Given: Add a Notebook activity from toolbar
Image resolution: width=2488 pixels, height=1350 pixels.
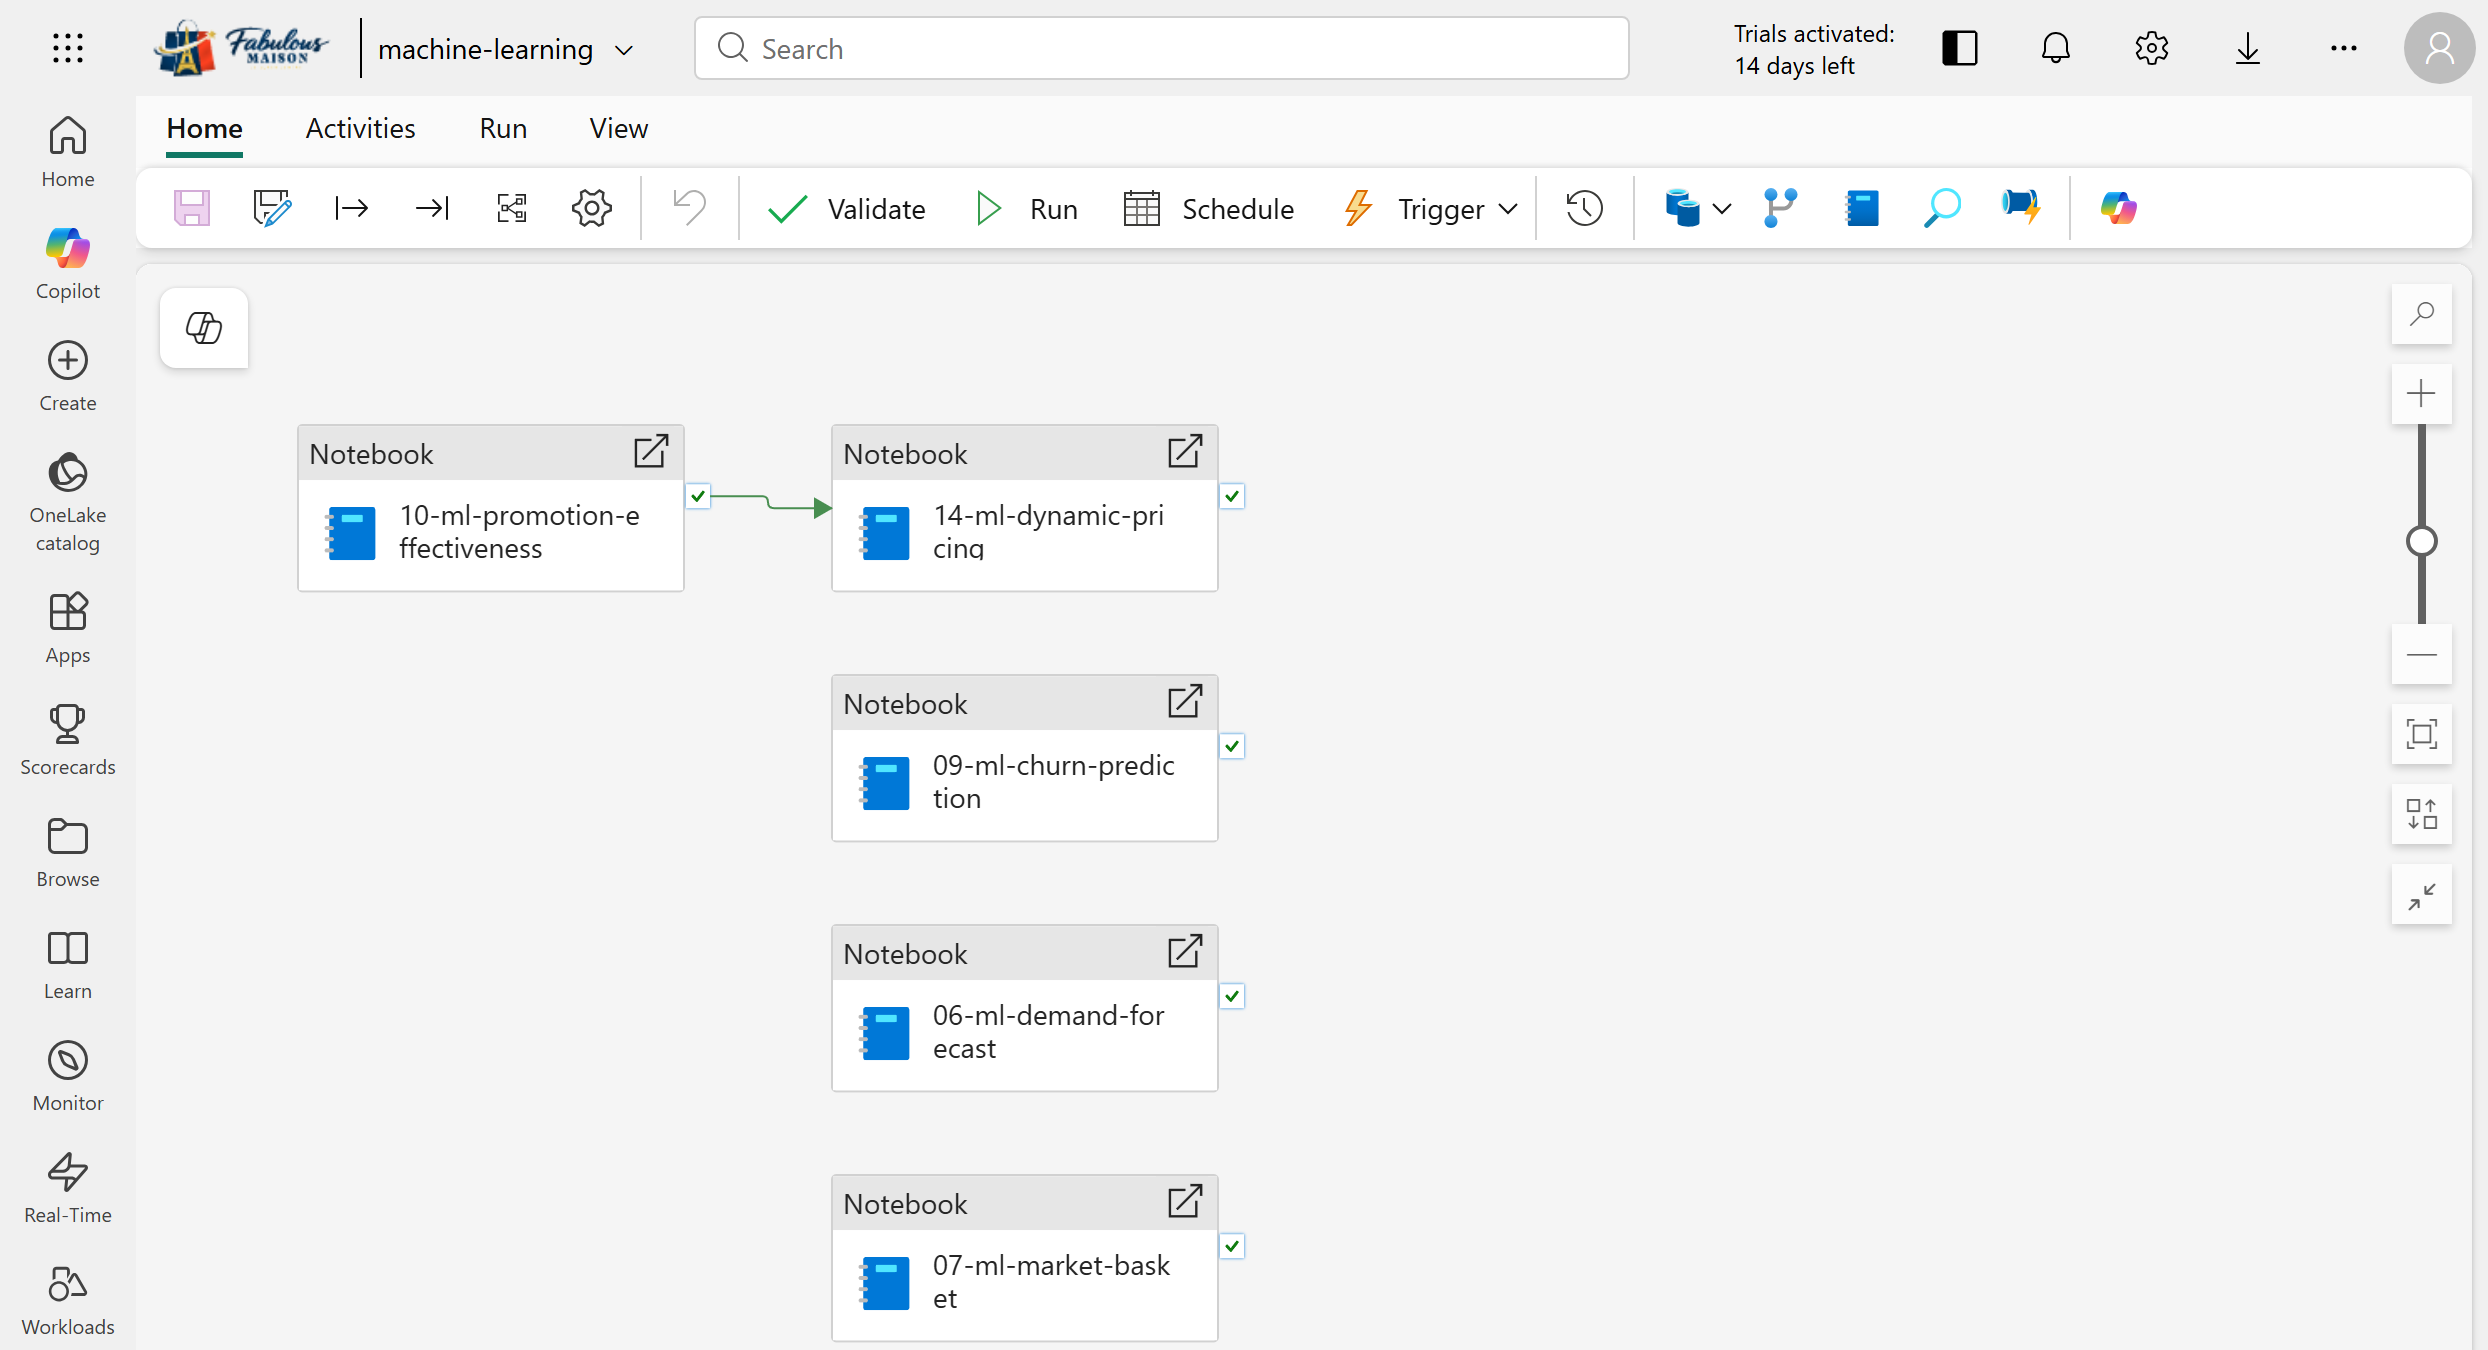Looking at the screenshot, I should point(1862,208).
